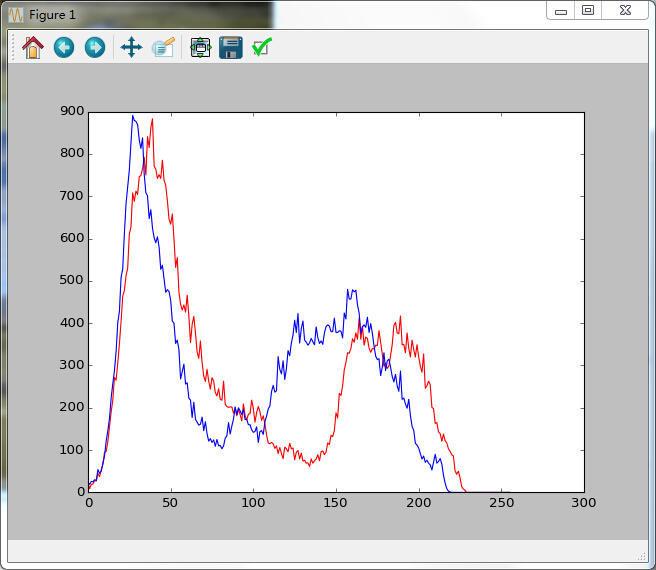Click the red curve's highest peak
The height and width of the screenshot is (570, 656).
152,120
